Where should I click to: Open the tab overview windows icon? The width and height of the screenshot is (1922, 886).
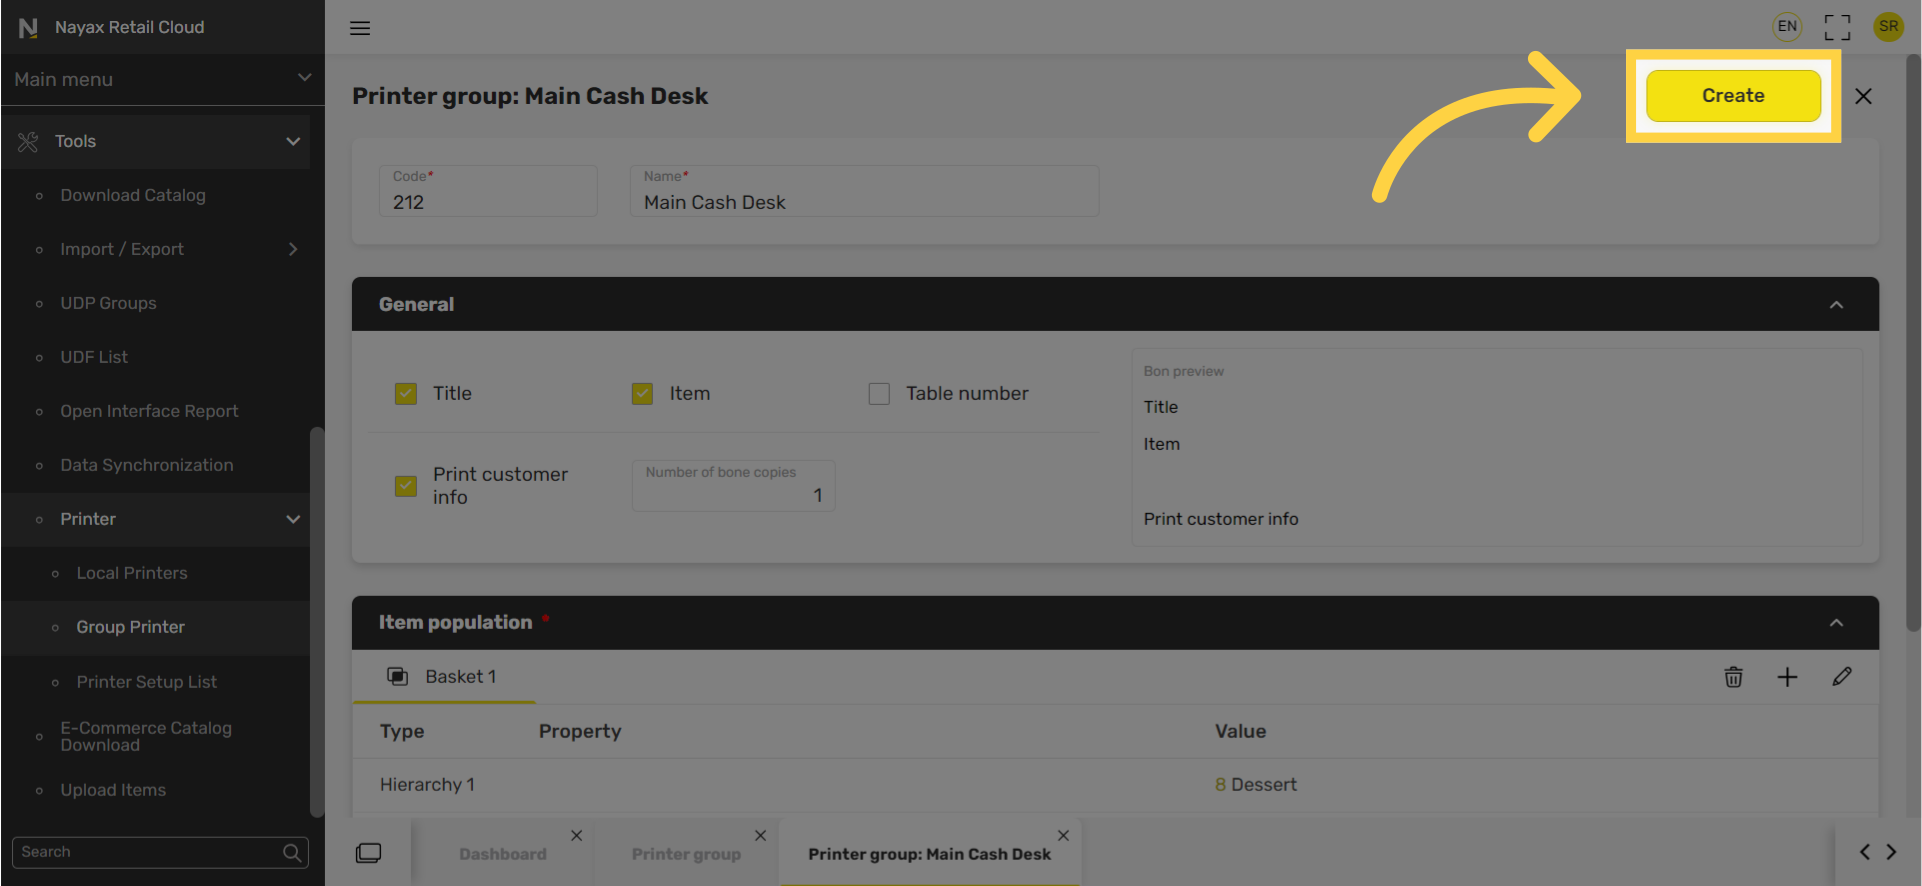368,853
